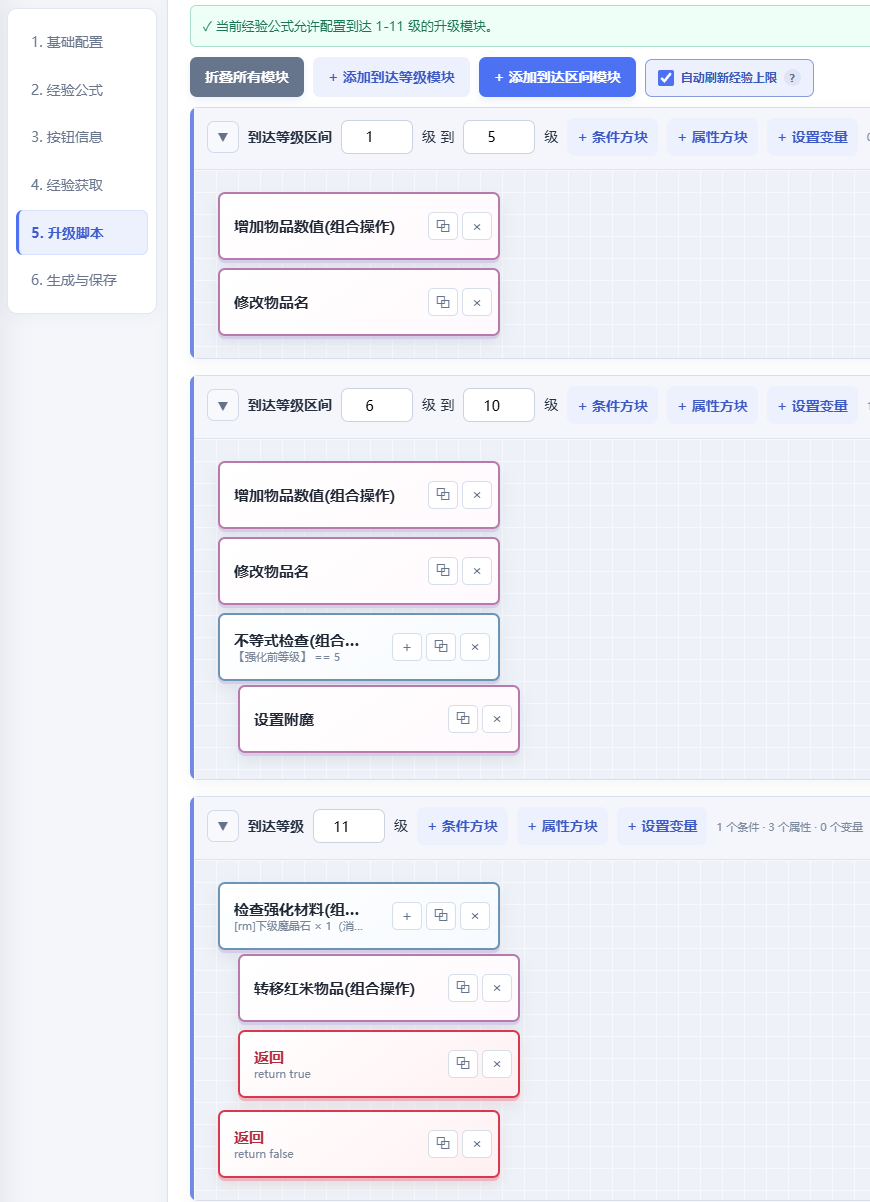870x1202 pixels.
Task: Focus end level field showing 10
Action: pos(499,405)
